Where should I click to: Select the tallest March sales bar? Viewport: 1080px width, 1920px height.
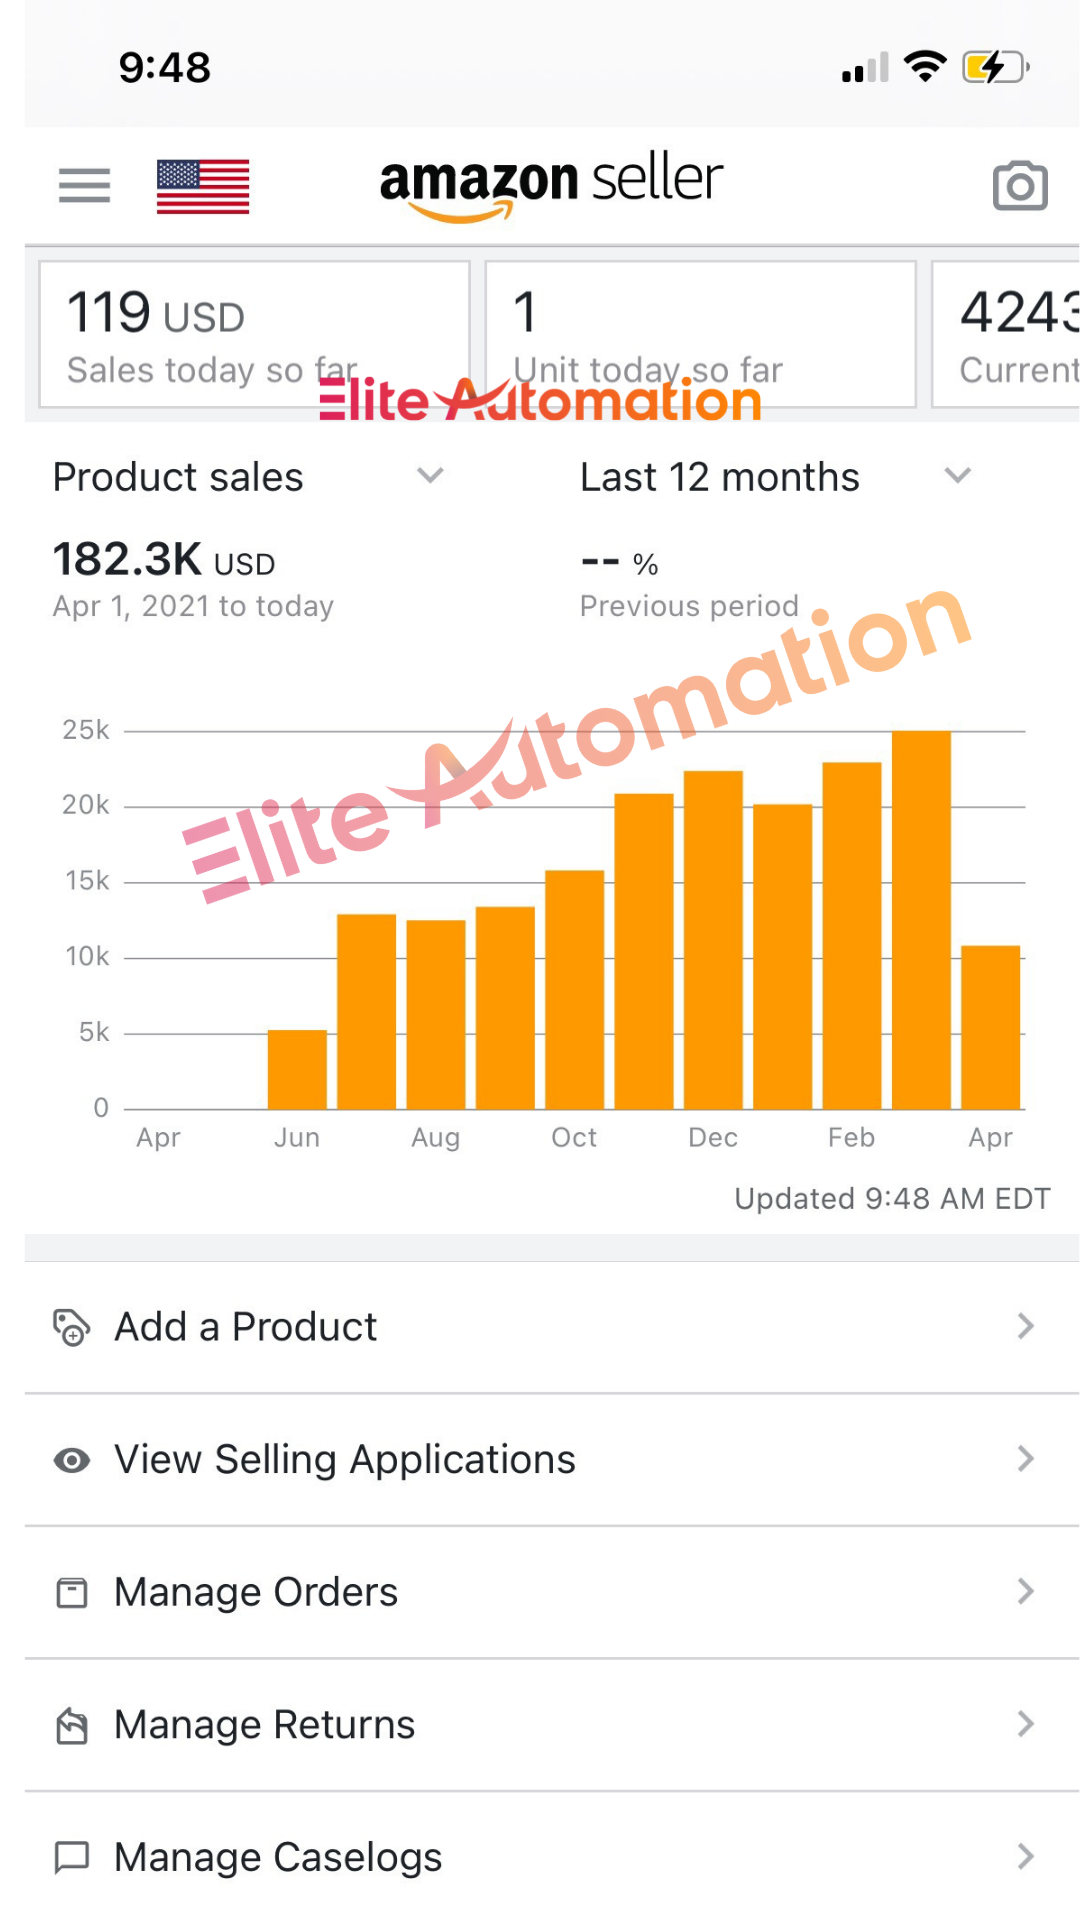click(921, 920)
